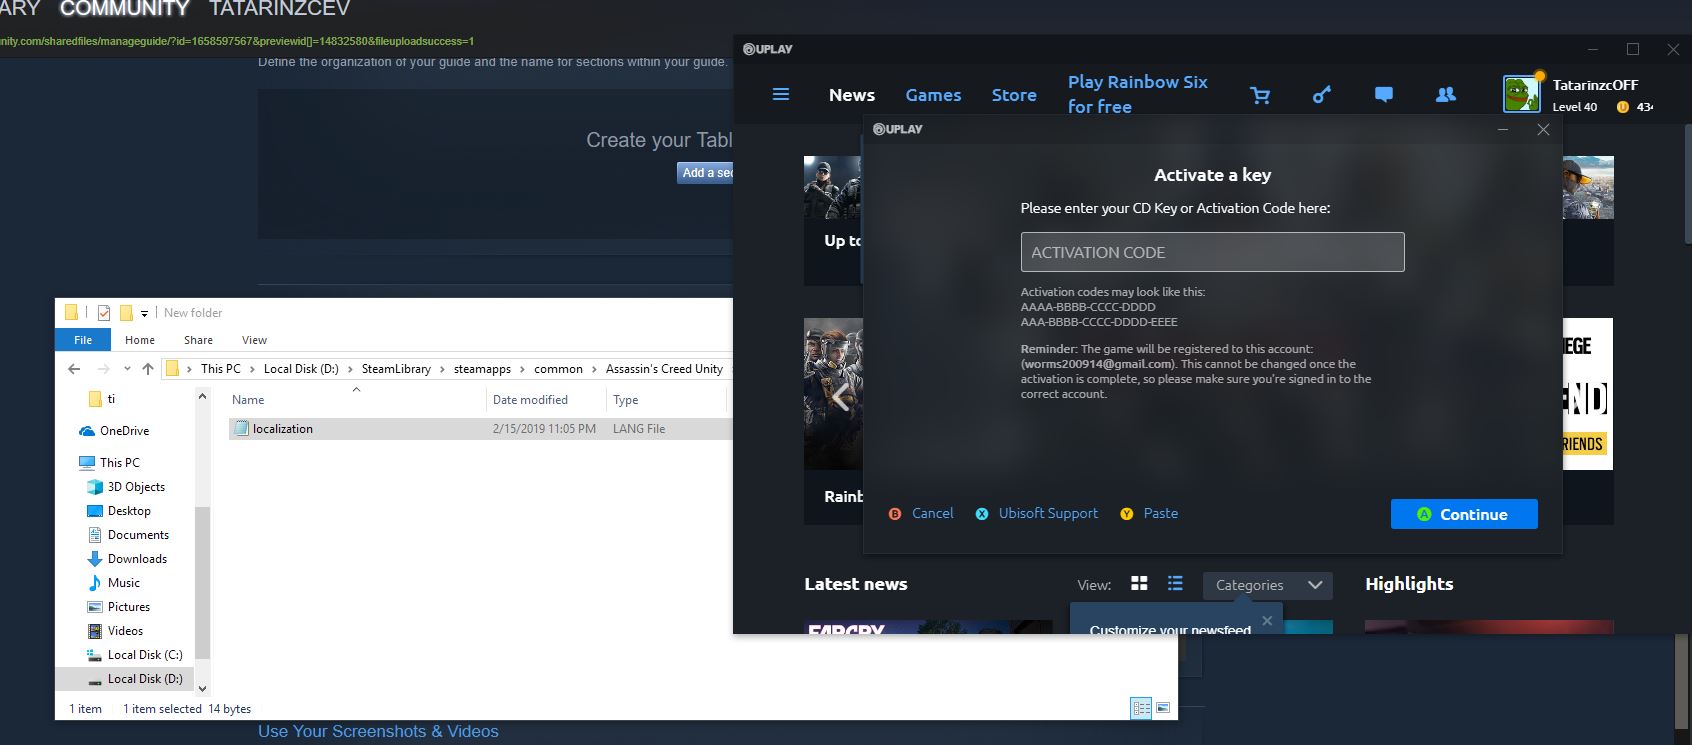The width and height of the screenshot is (1692, 745).
Task: Switch Latest news to grid view
Action: [x=1139, y=584]
